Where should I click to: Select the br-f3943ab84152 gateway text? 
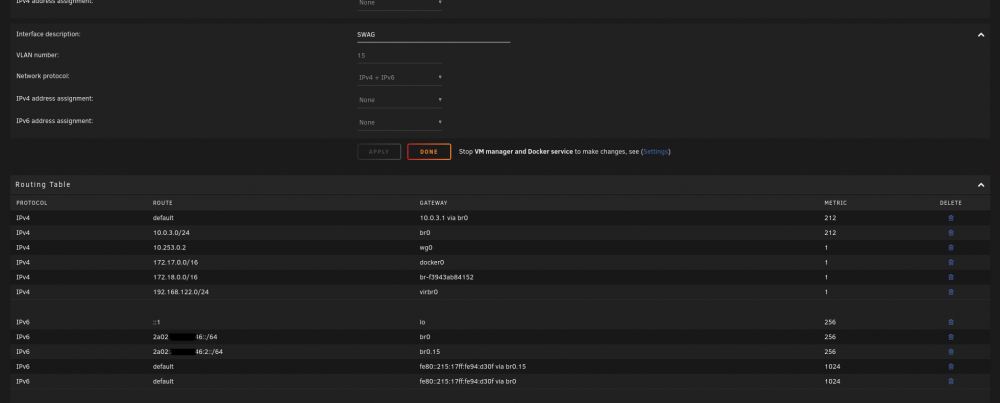coord(446,277)
